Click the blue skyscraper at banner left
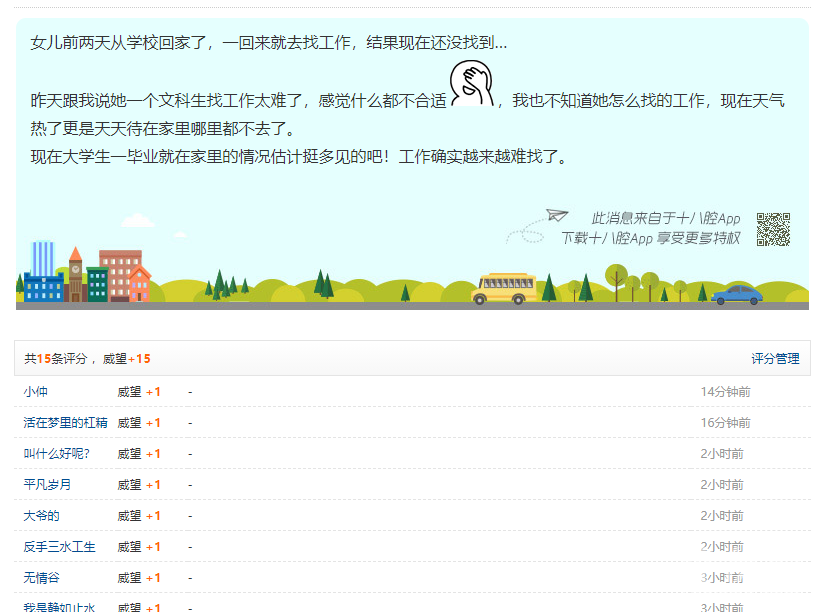The width and height of the screenshot is (816, 612). point(43,268)
